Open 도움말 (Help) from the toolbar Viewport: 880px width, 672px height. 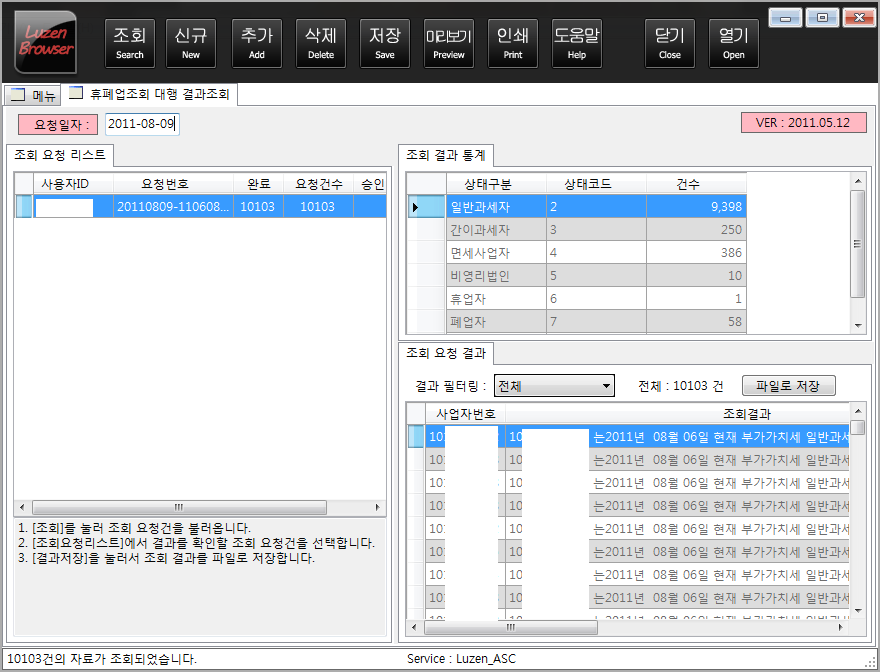[x=576, y=42]
